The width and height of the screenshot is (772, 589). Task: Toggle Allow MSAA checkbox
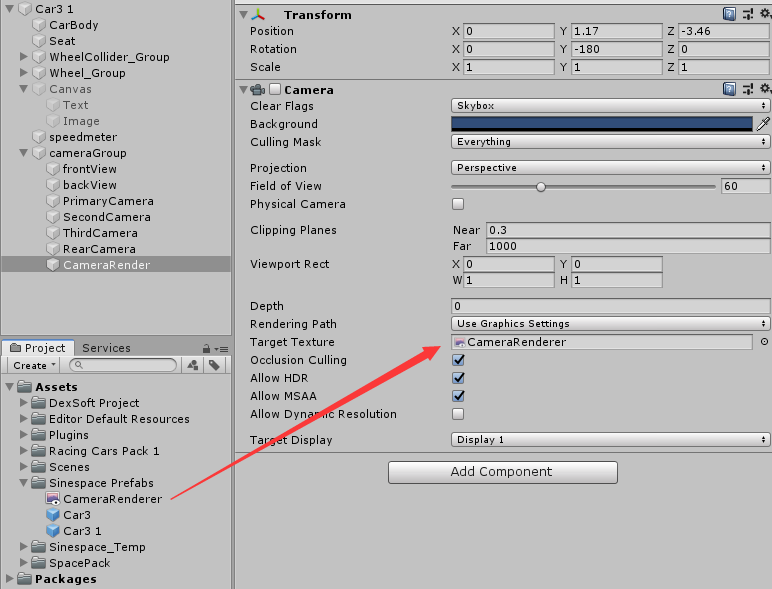[x=458, y=396]
